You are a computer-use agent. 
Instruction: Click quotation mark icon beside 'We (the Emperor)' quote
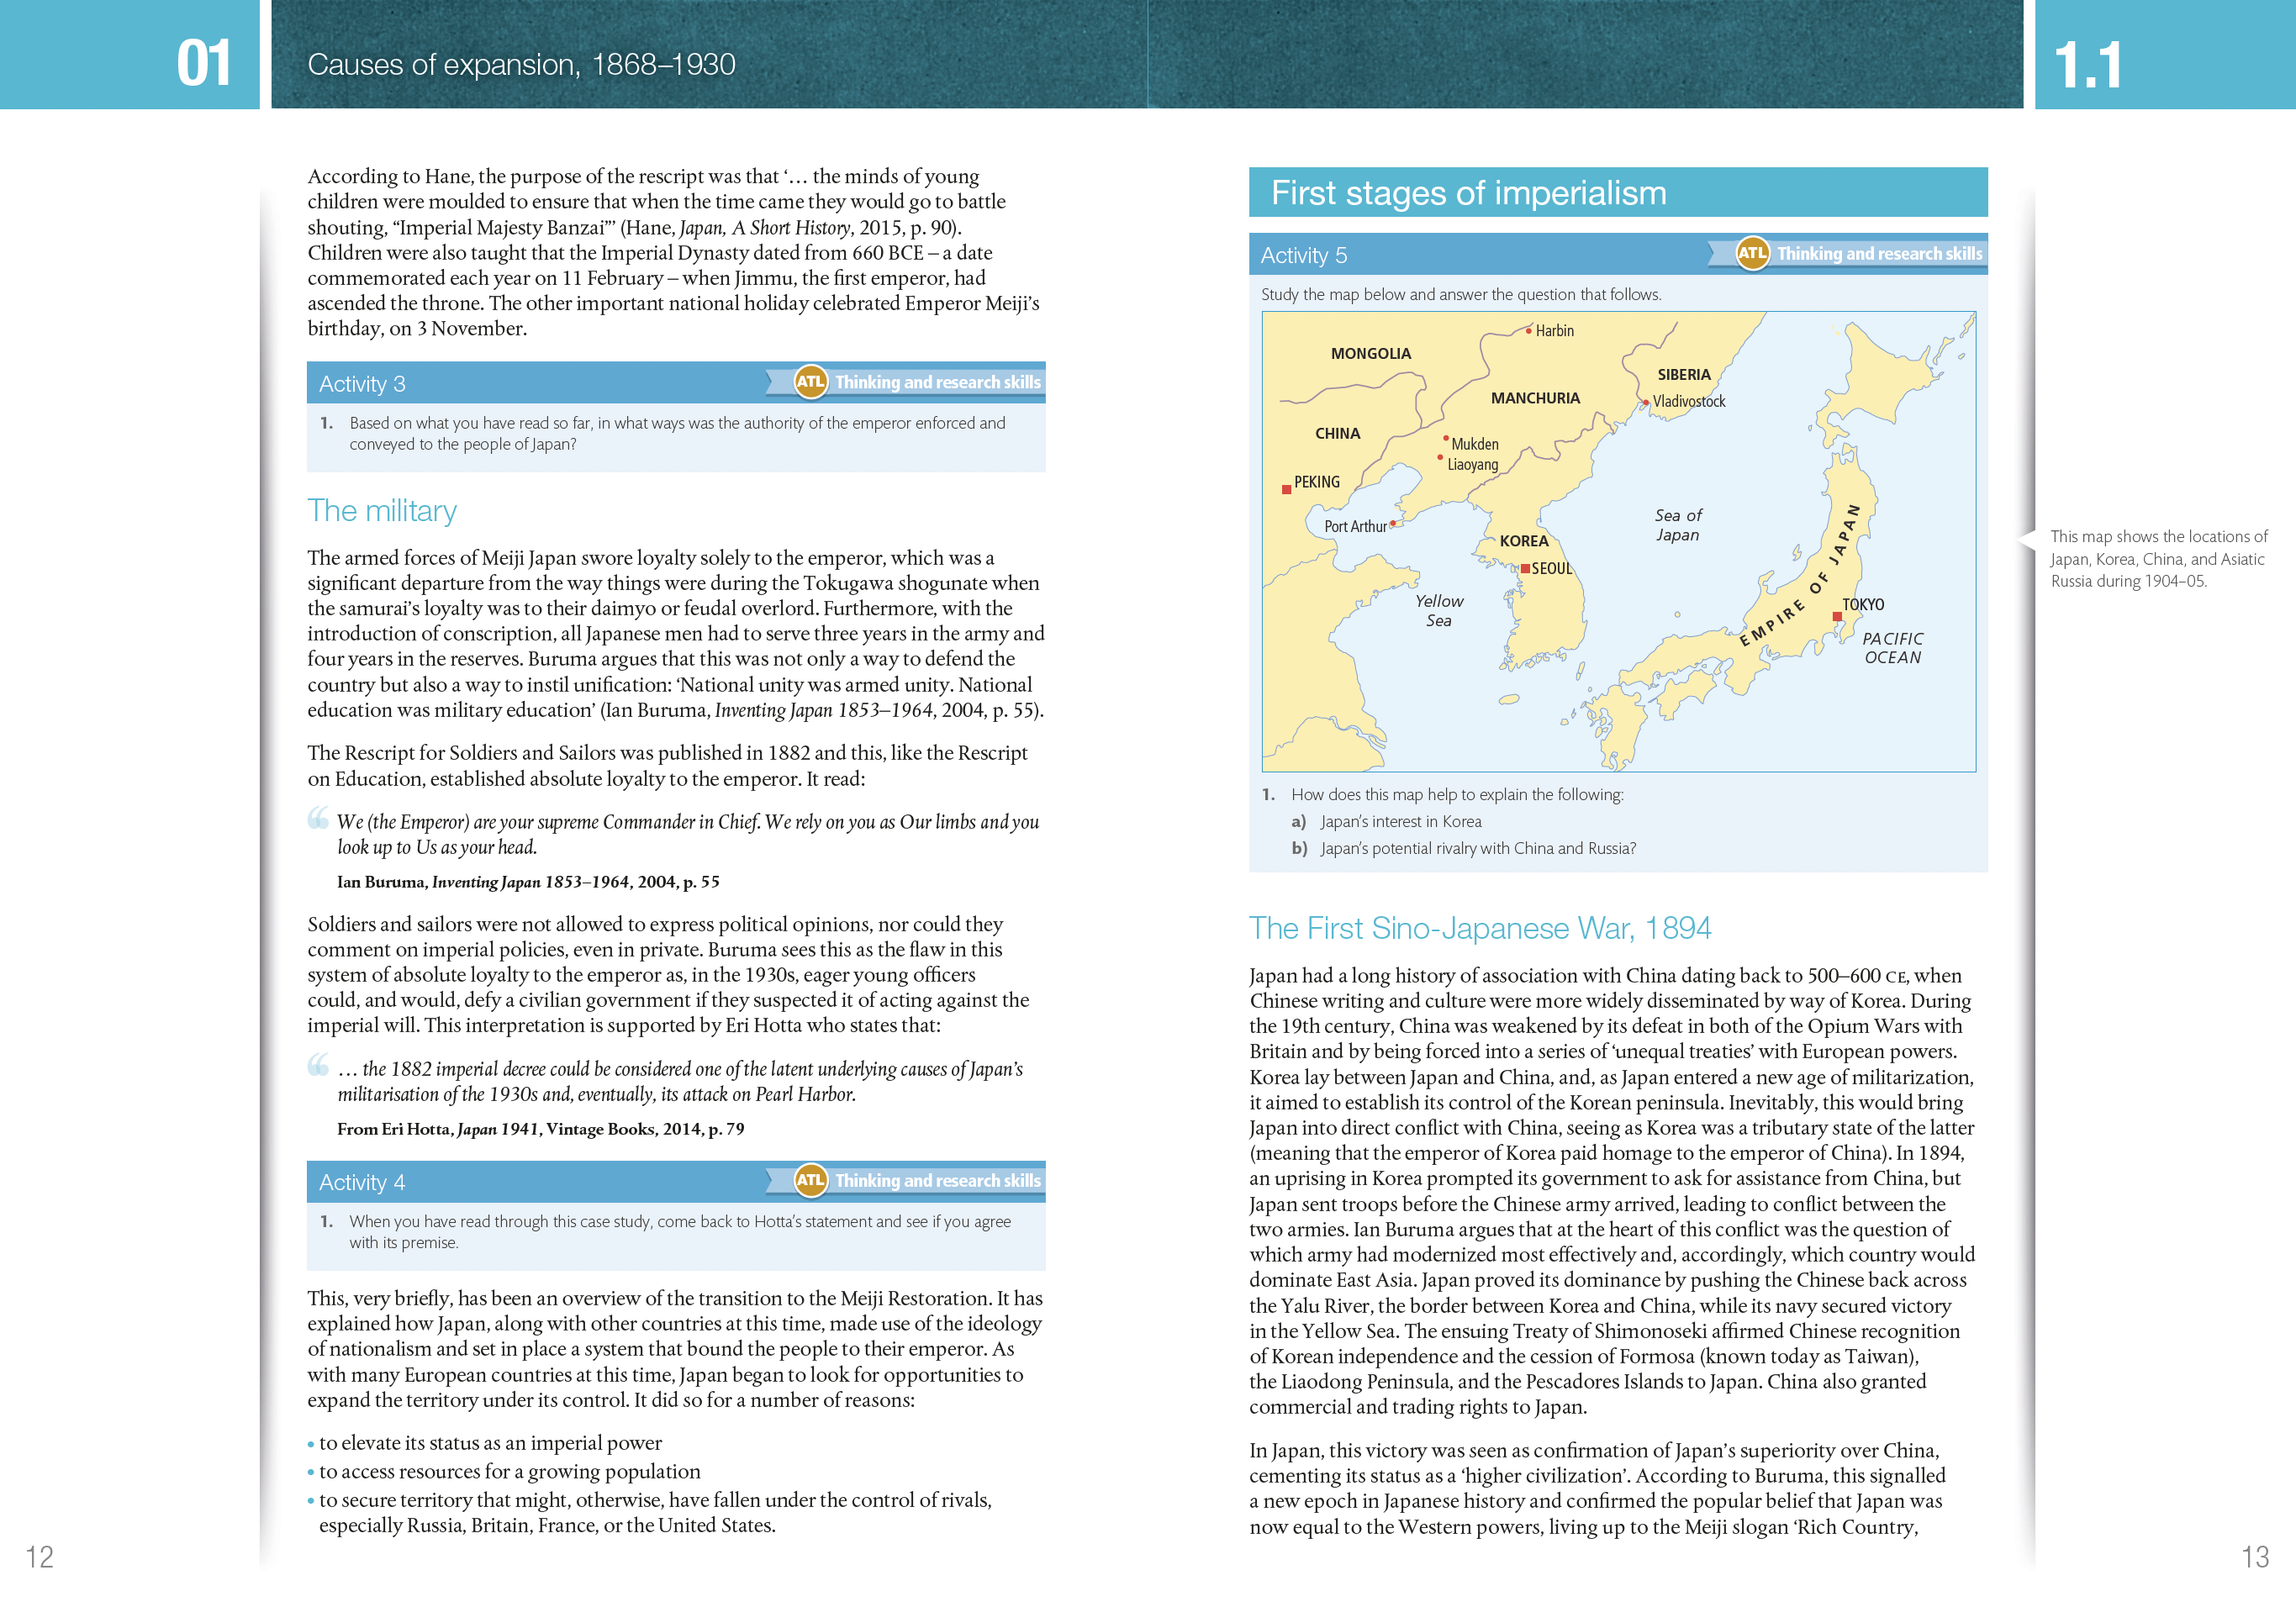(318, 818)
